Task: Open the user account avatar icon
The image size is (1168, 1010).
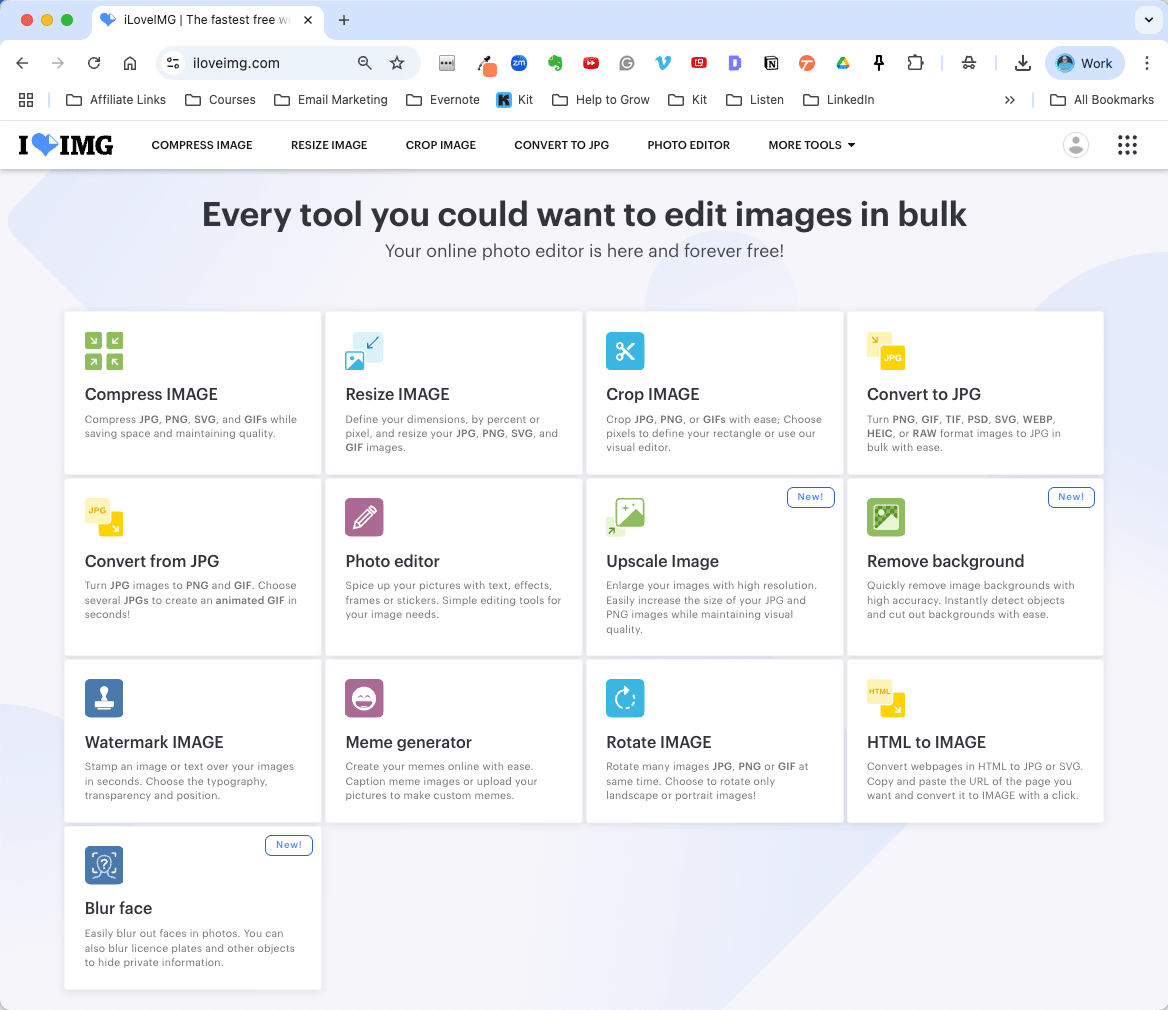Action: click(1076, 144)
